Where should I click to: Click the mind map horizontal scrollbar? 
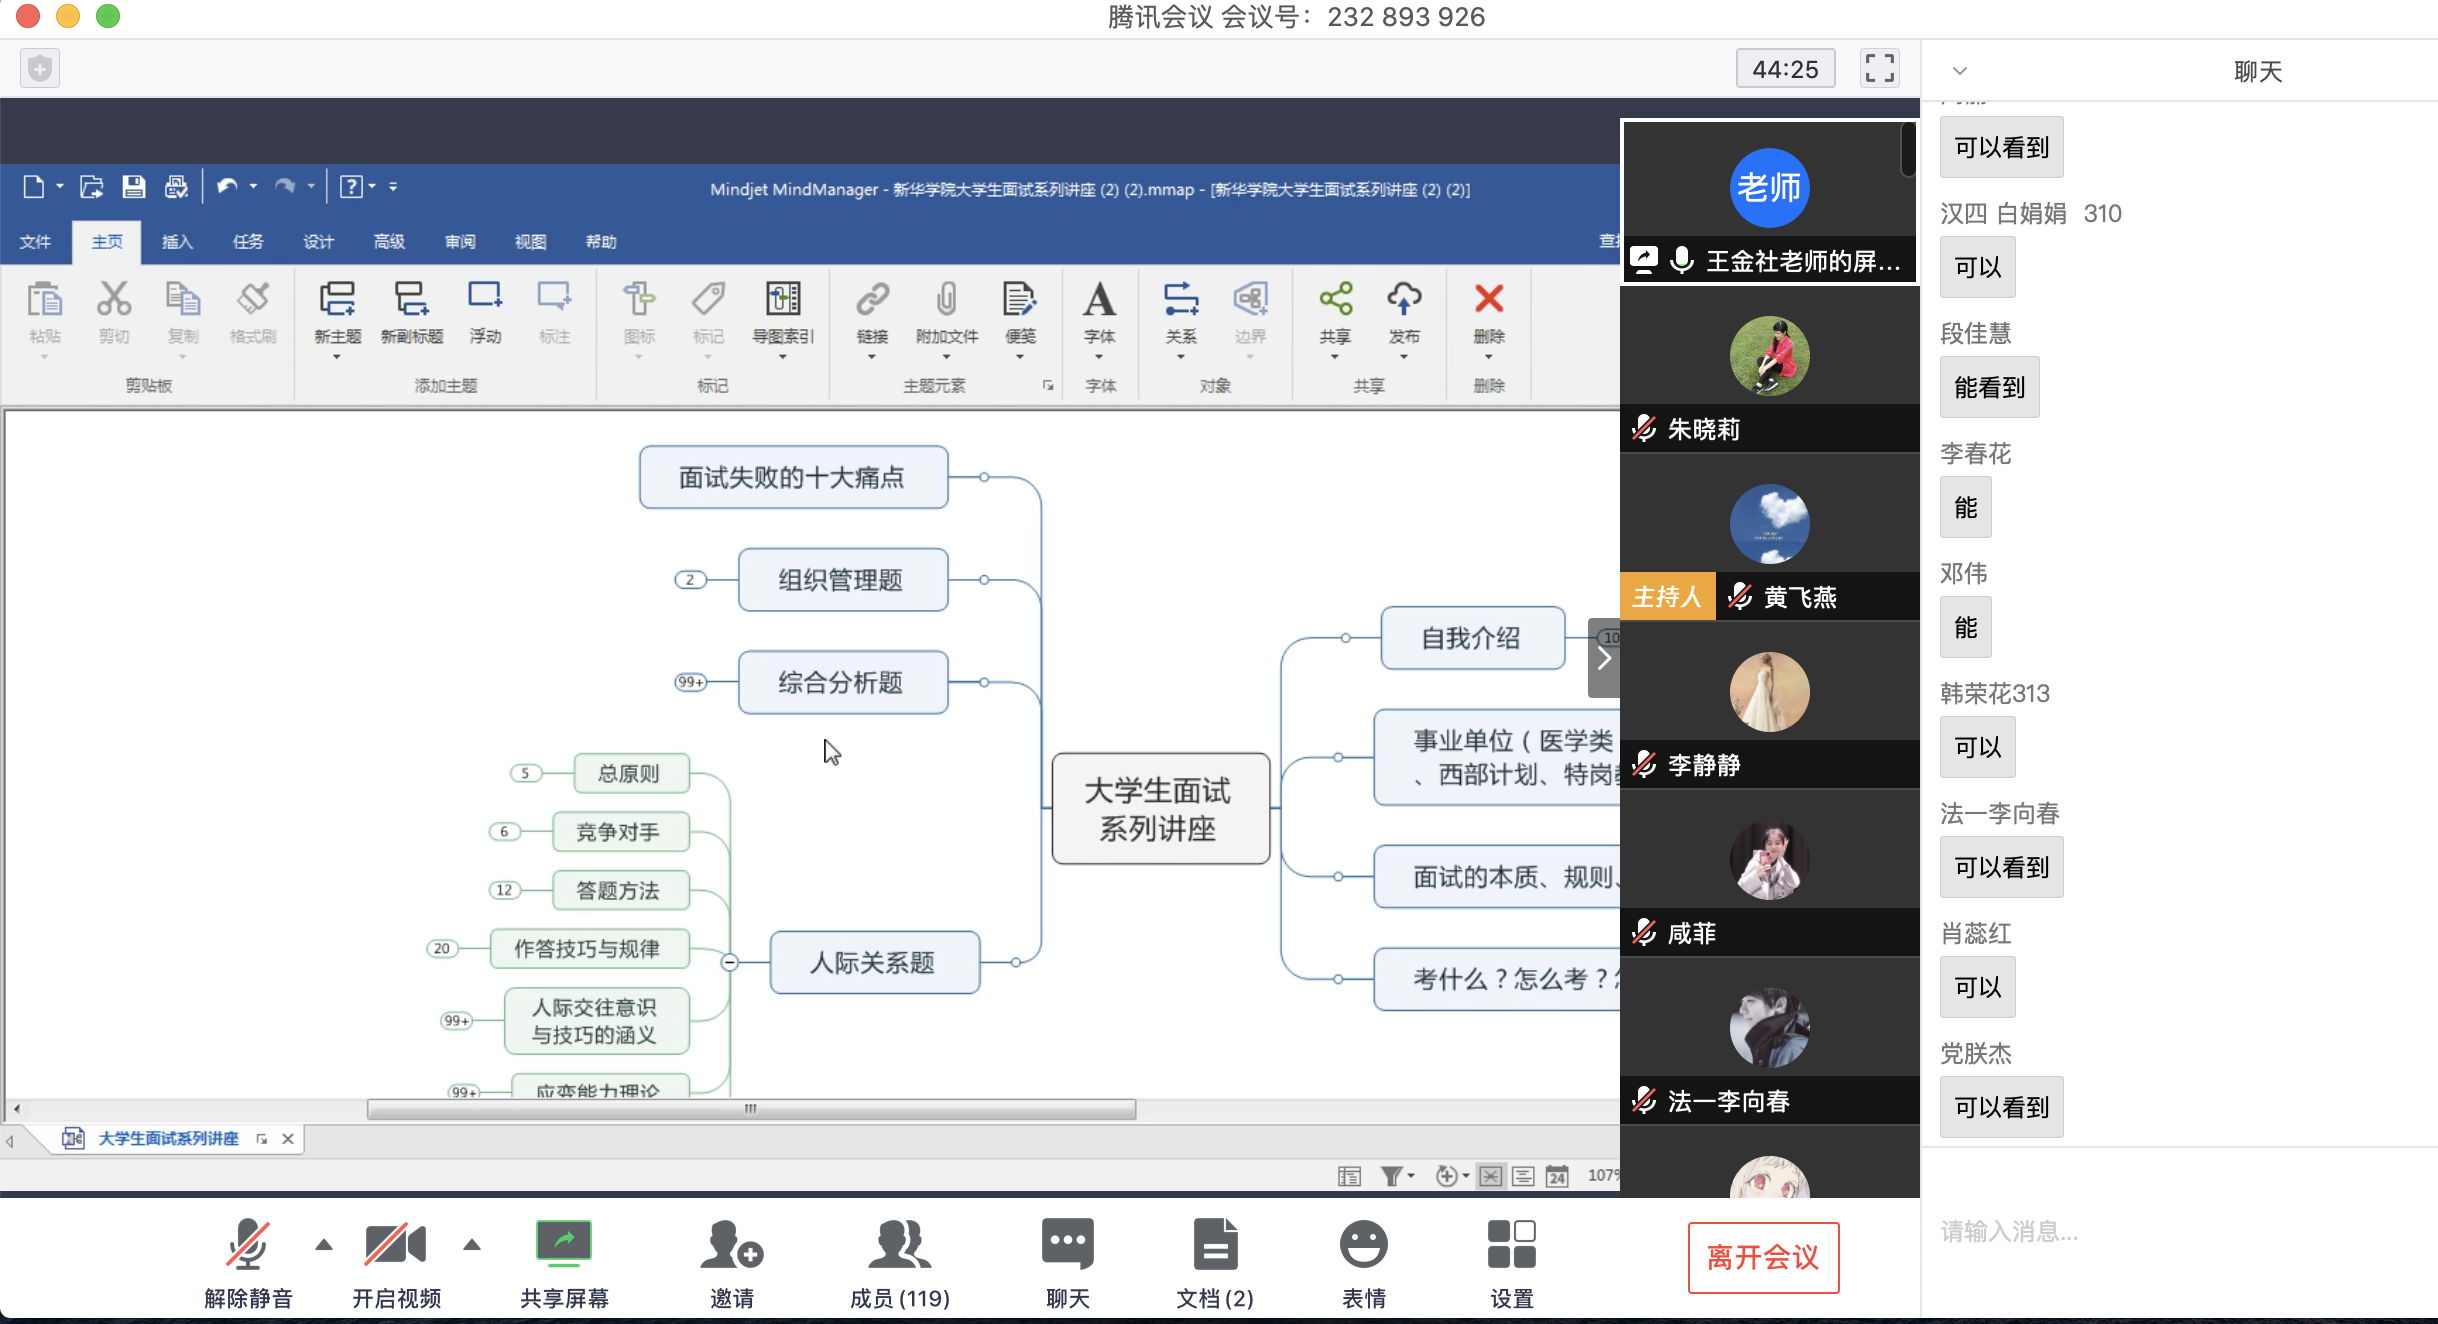(751, 1109)
